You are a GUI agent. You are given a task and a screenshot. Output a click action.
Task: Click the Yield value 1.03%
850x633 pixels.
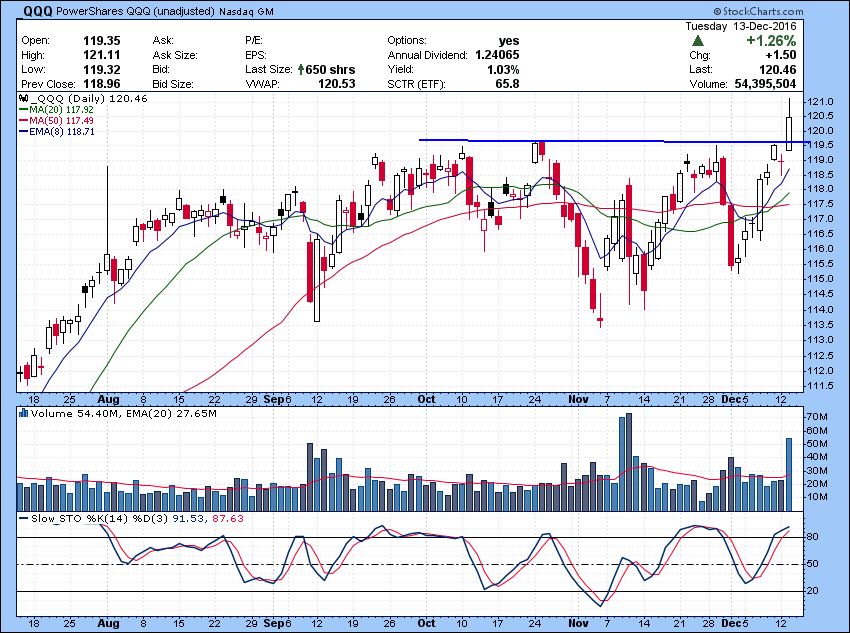coord(503,69)
